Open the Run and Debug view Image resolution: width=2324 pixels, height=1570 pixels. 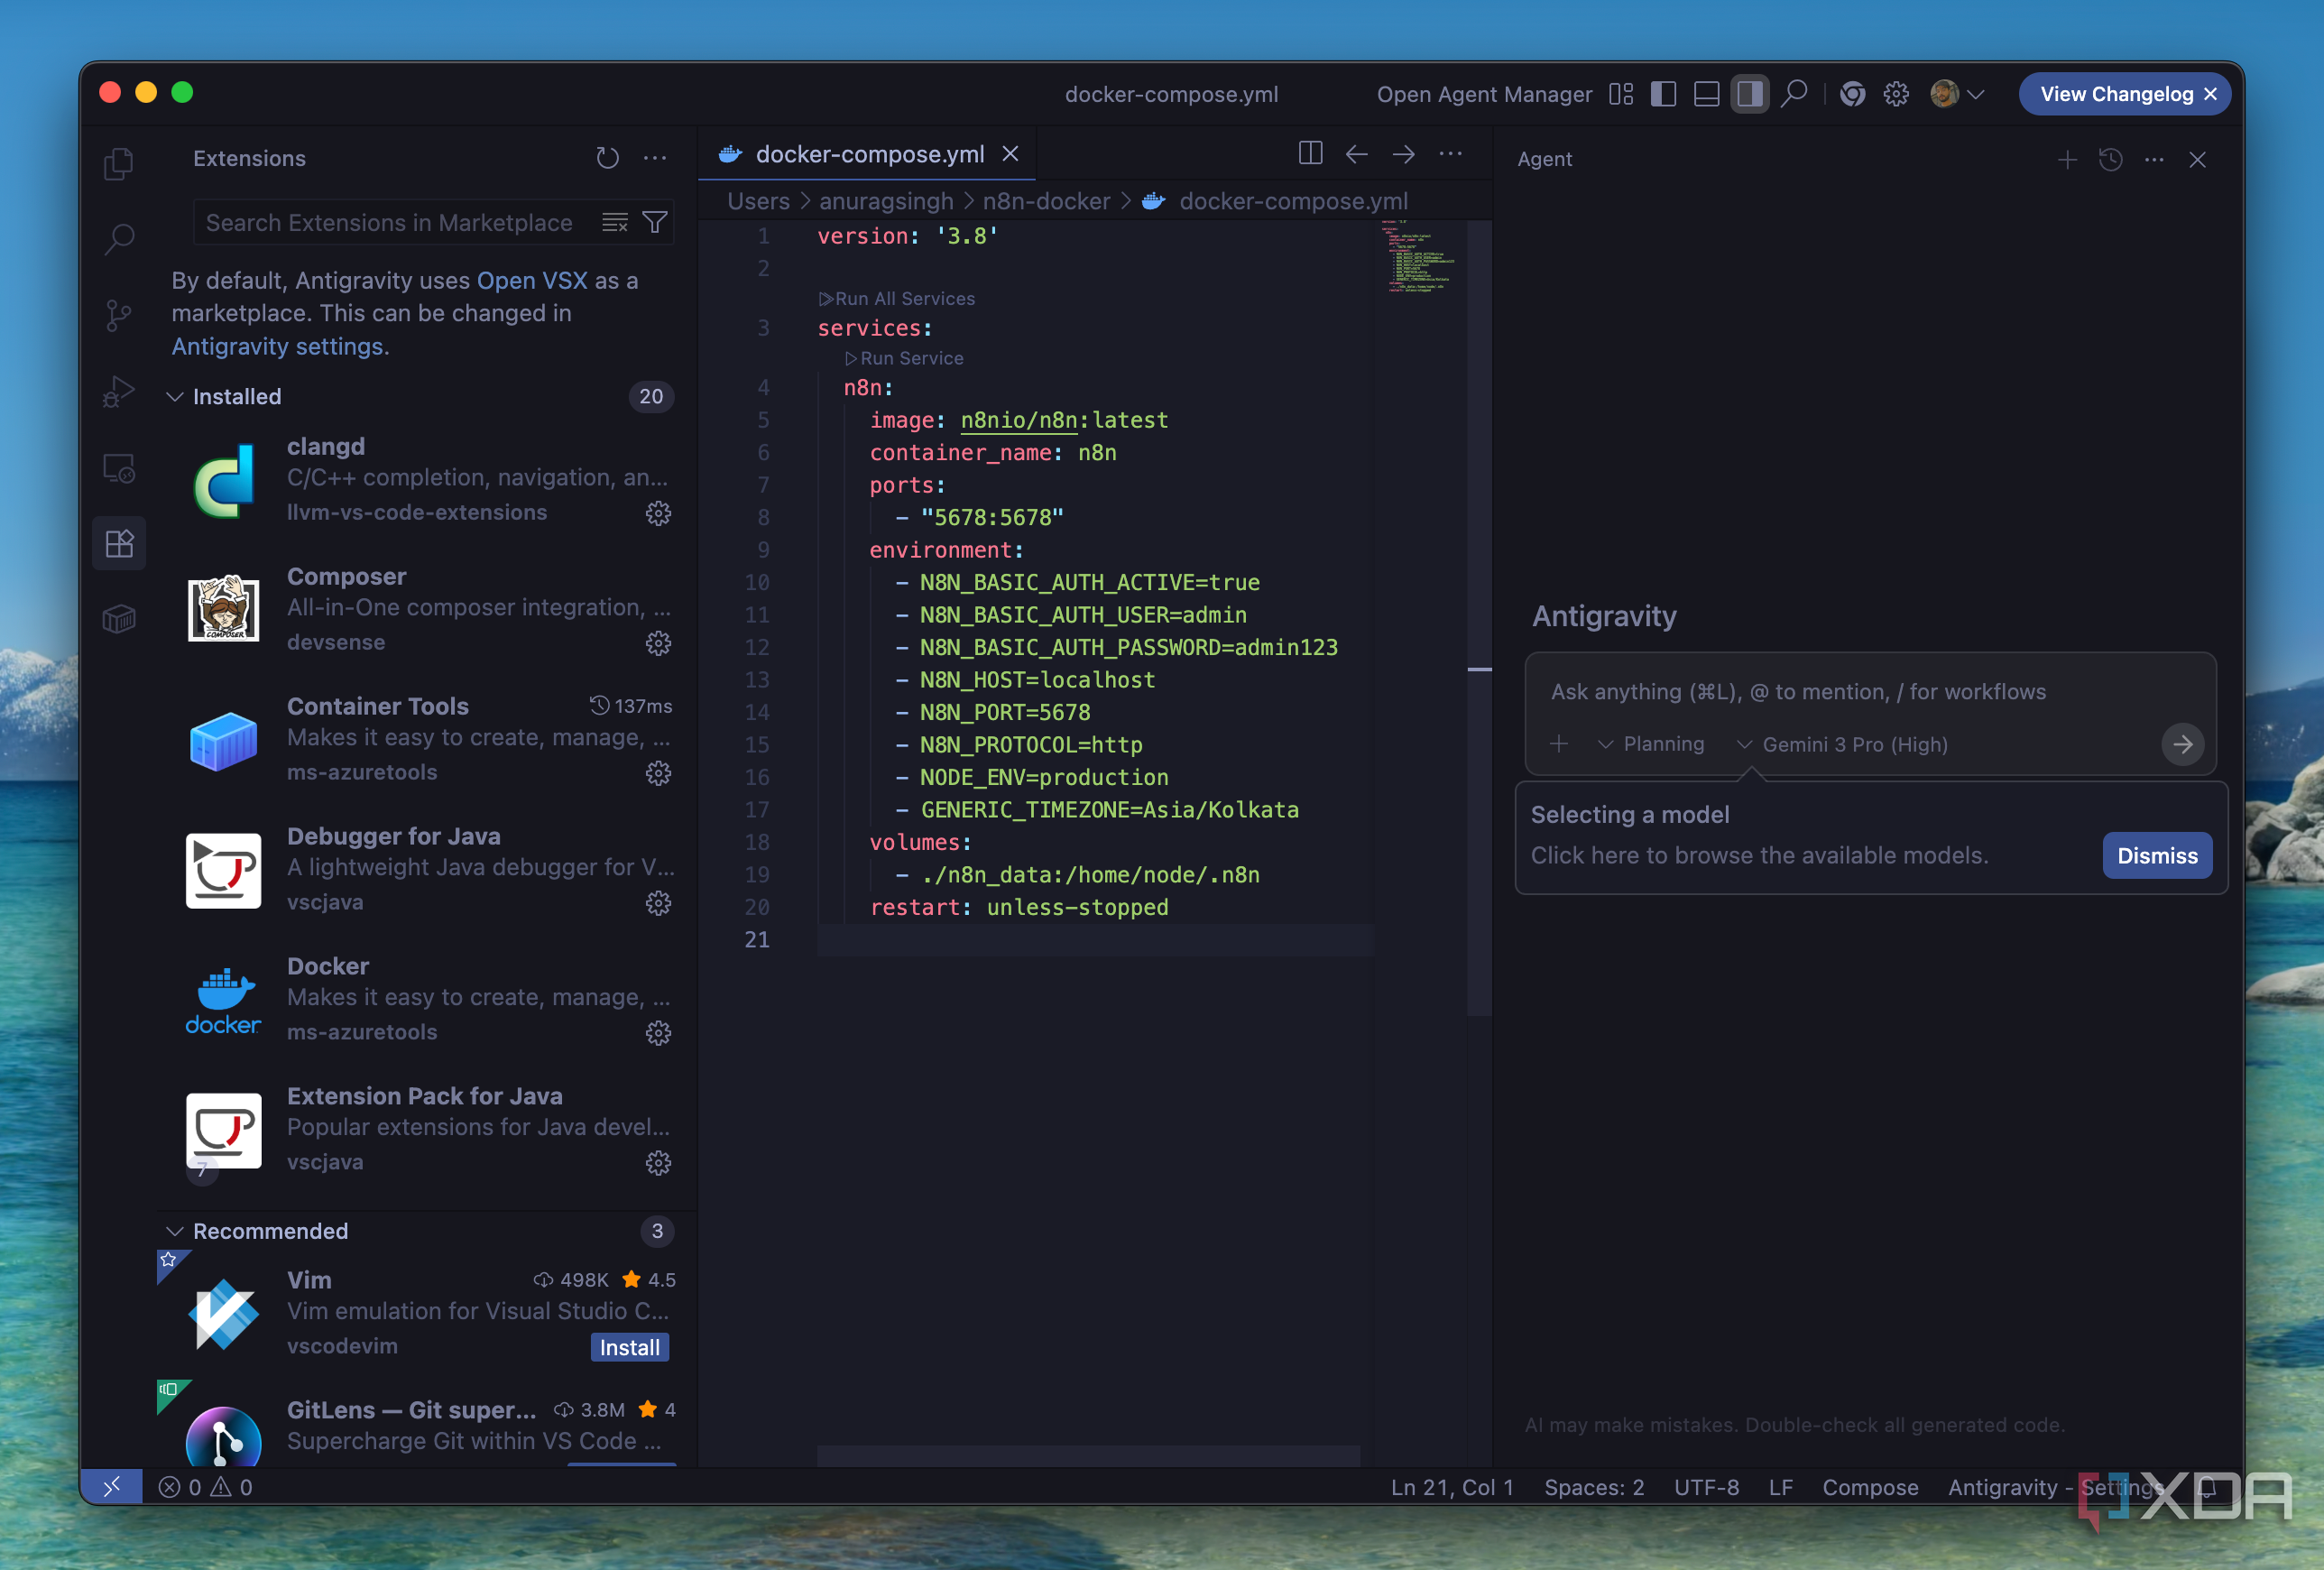click(x=119, y=392)
